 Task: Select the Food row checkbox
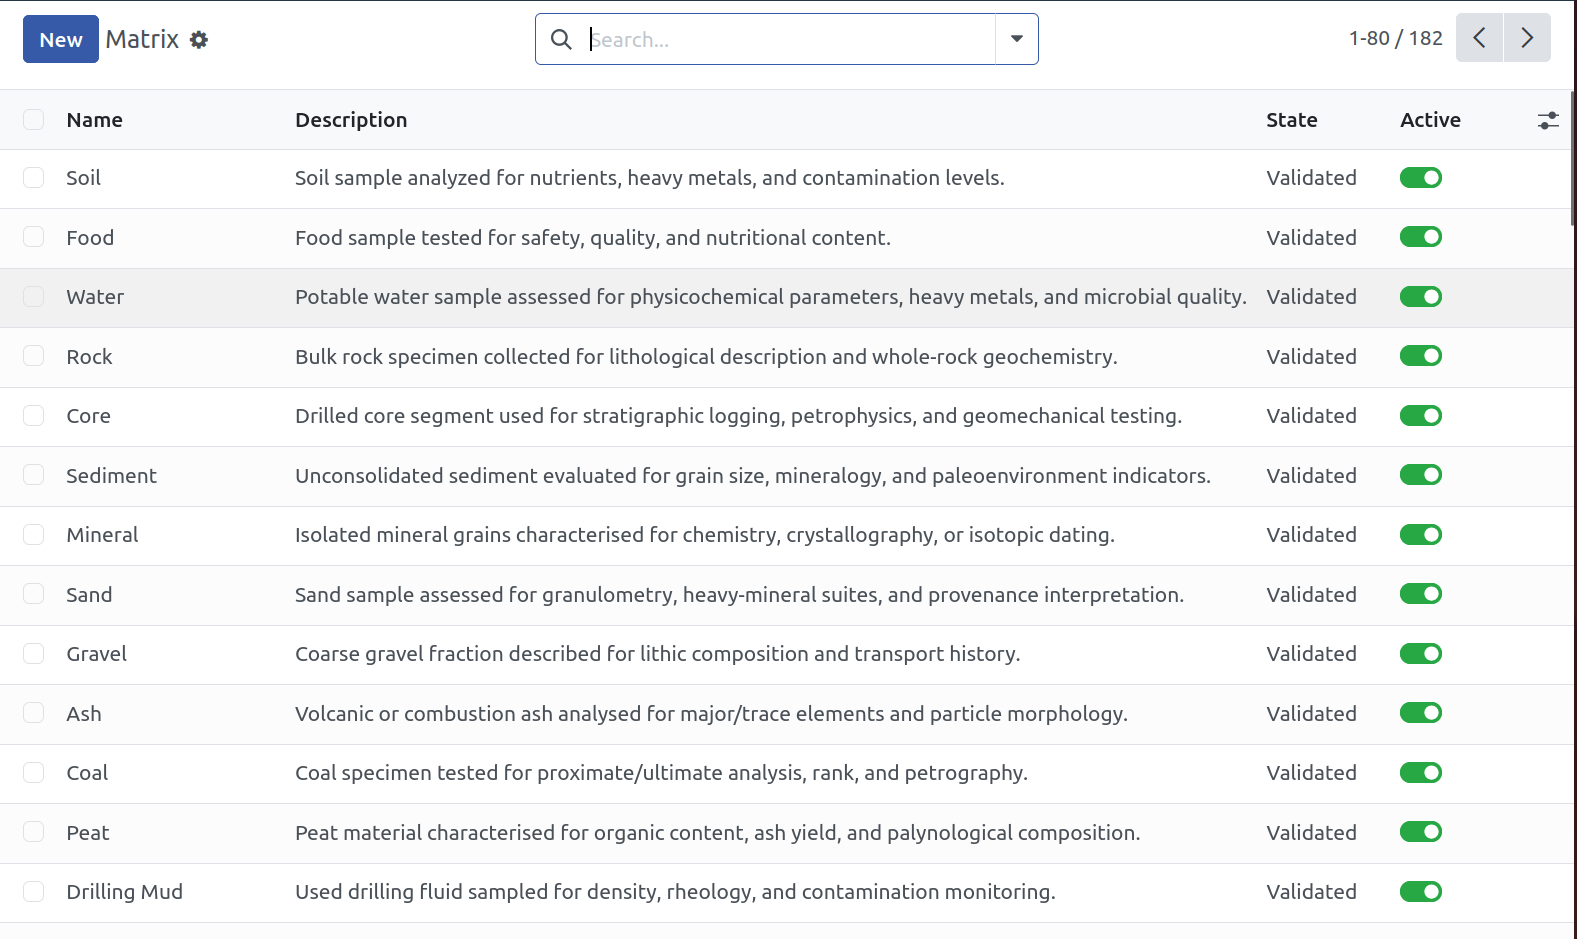(34, 237)
